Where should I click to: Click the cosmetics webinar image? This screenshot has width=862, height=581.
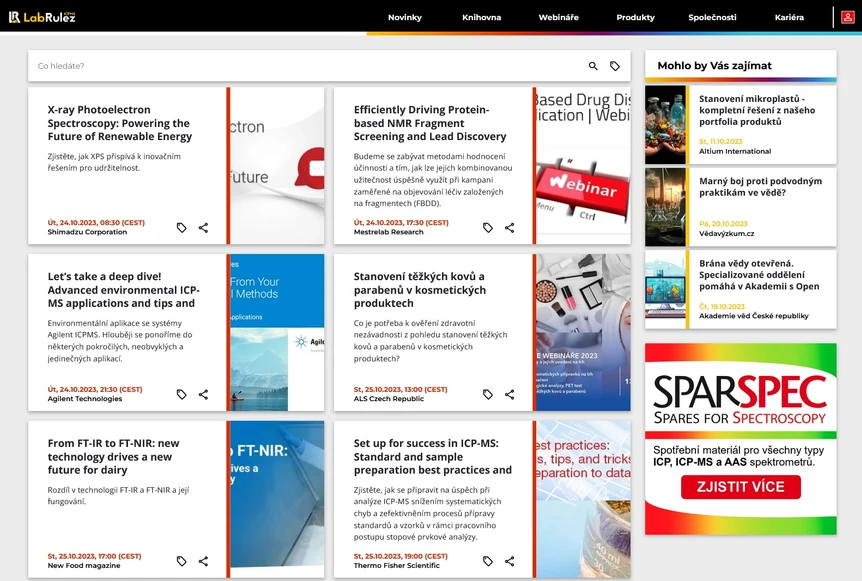coord(583,332)
